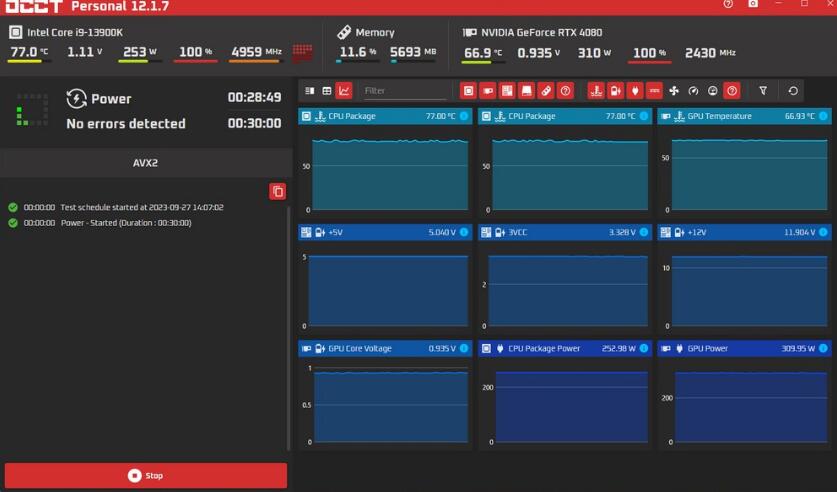Switch to the table view layout
Screen dimensions: 837x492
(327, 91)
